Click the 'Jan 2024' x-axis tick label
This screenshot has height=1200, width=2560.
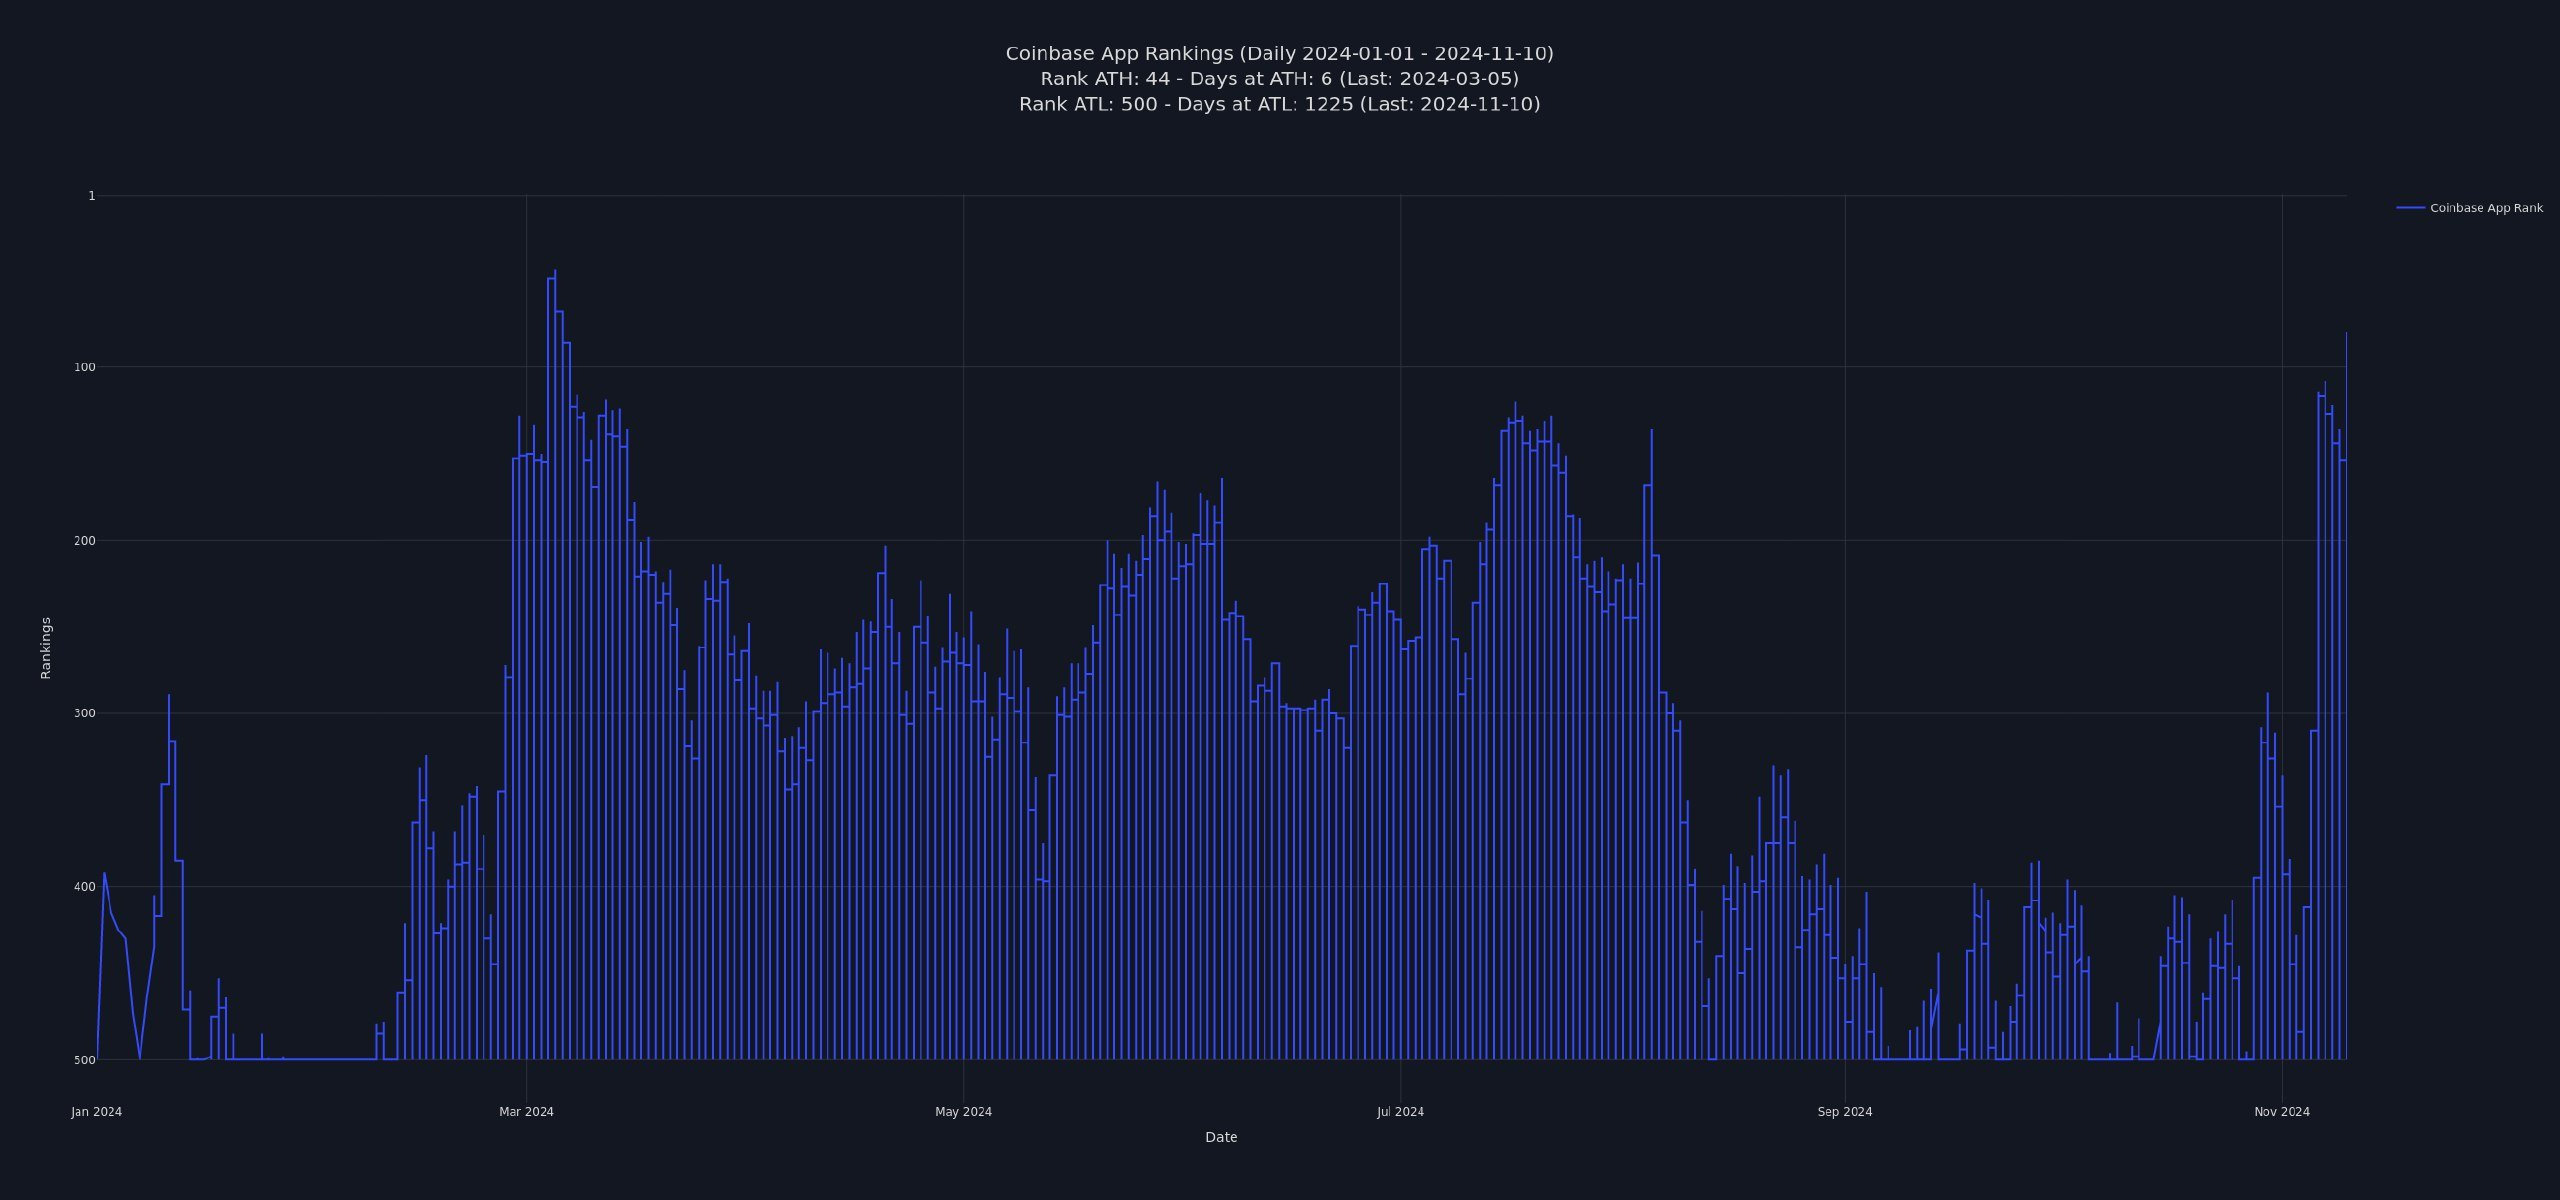[x=97, y=1112]
